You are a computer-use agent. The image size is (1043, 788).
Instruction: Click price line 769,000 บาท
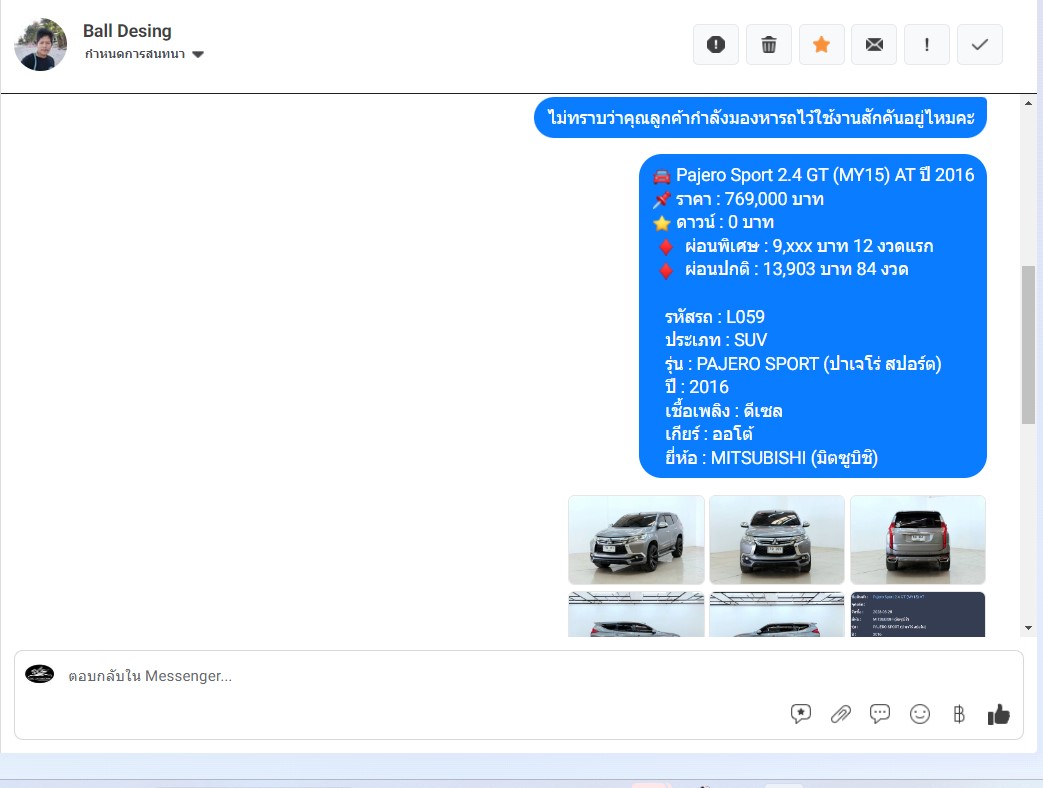click(738, 199)
